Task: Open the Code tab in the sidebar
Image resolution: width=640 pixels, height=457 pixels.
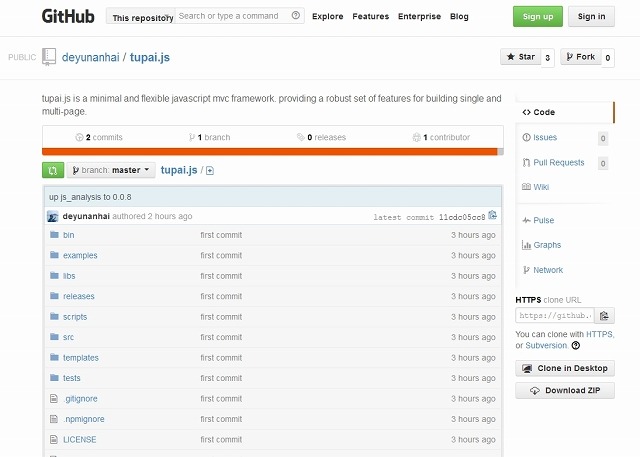Action: [565, 112]
